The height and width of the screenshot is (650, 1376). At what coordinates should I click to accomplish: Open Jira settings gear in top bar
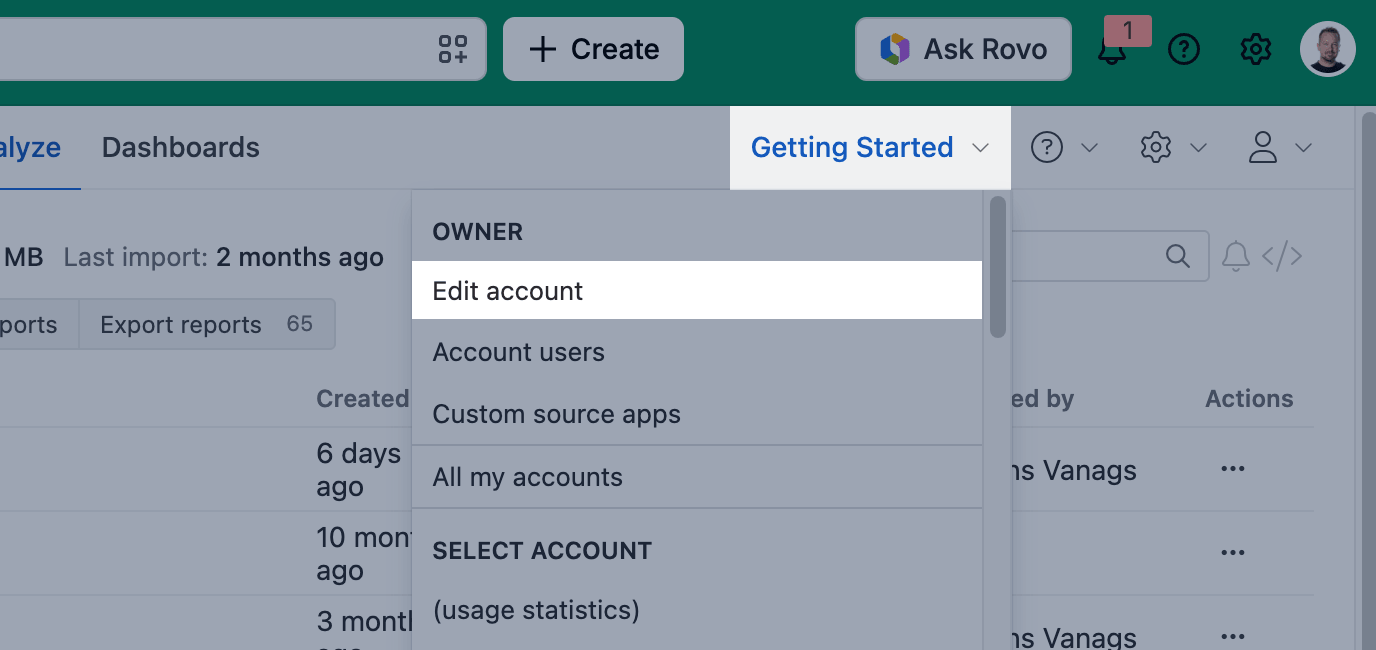click(1255, 49)
